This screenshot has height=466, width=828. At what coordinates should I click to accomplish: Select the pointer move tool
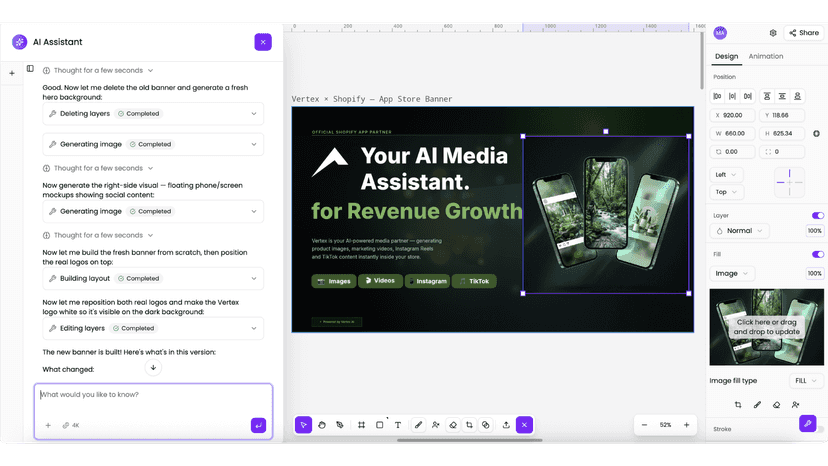click(x=303, y=425)
